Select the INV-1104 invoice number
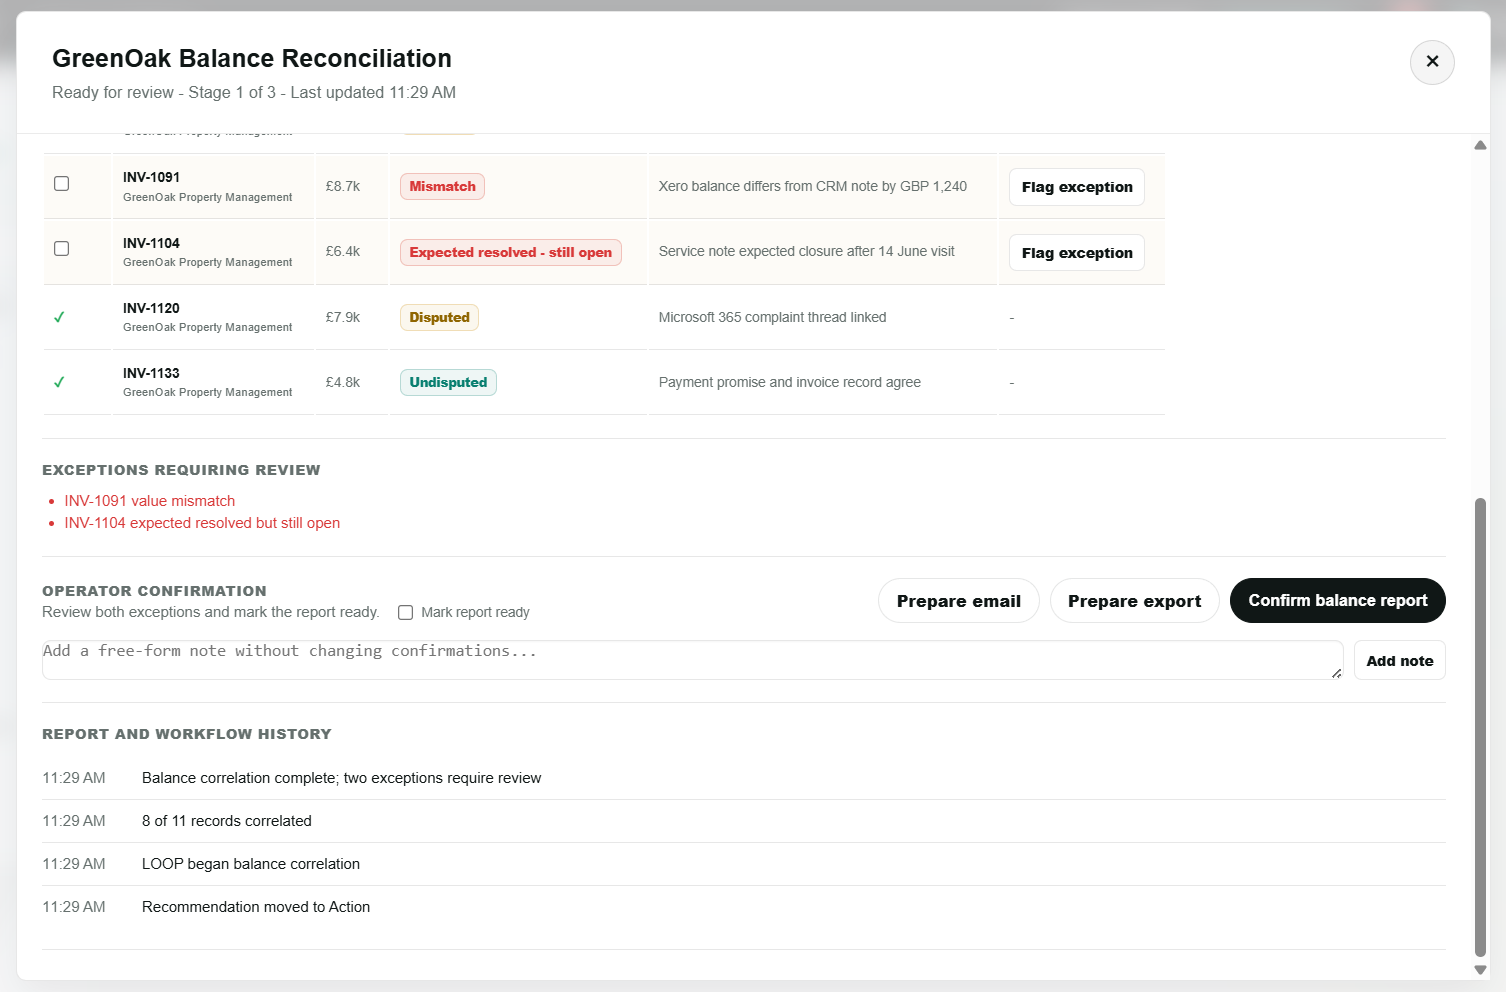Viewport: 1506px width, 992px height. click(151, 243)
